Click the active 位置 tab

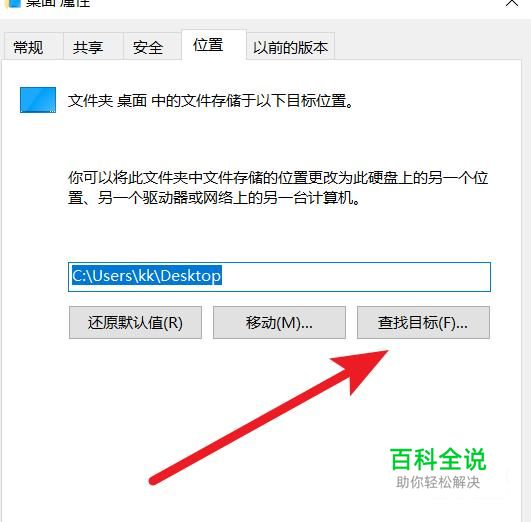point(208,45)
